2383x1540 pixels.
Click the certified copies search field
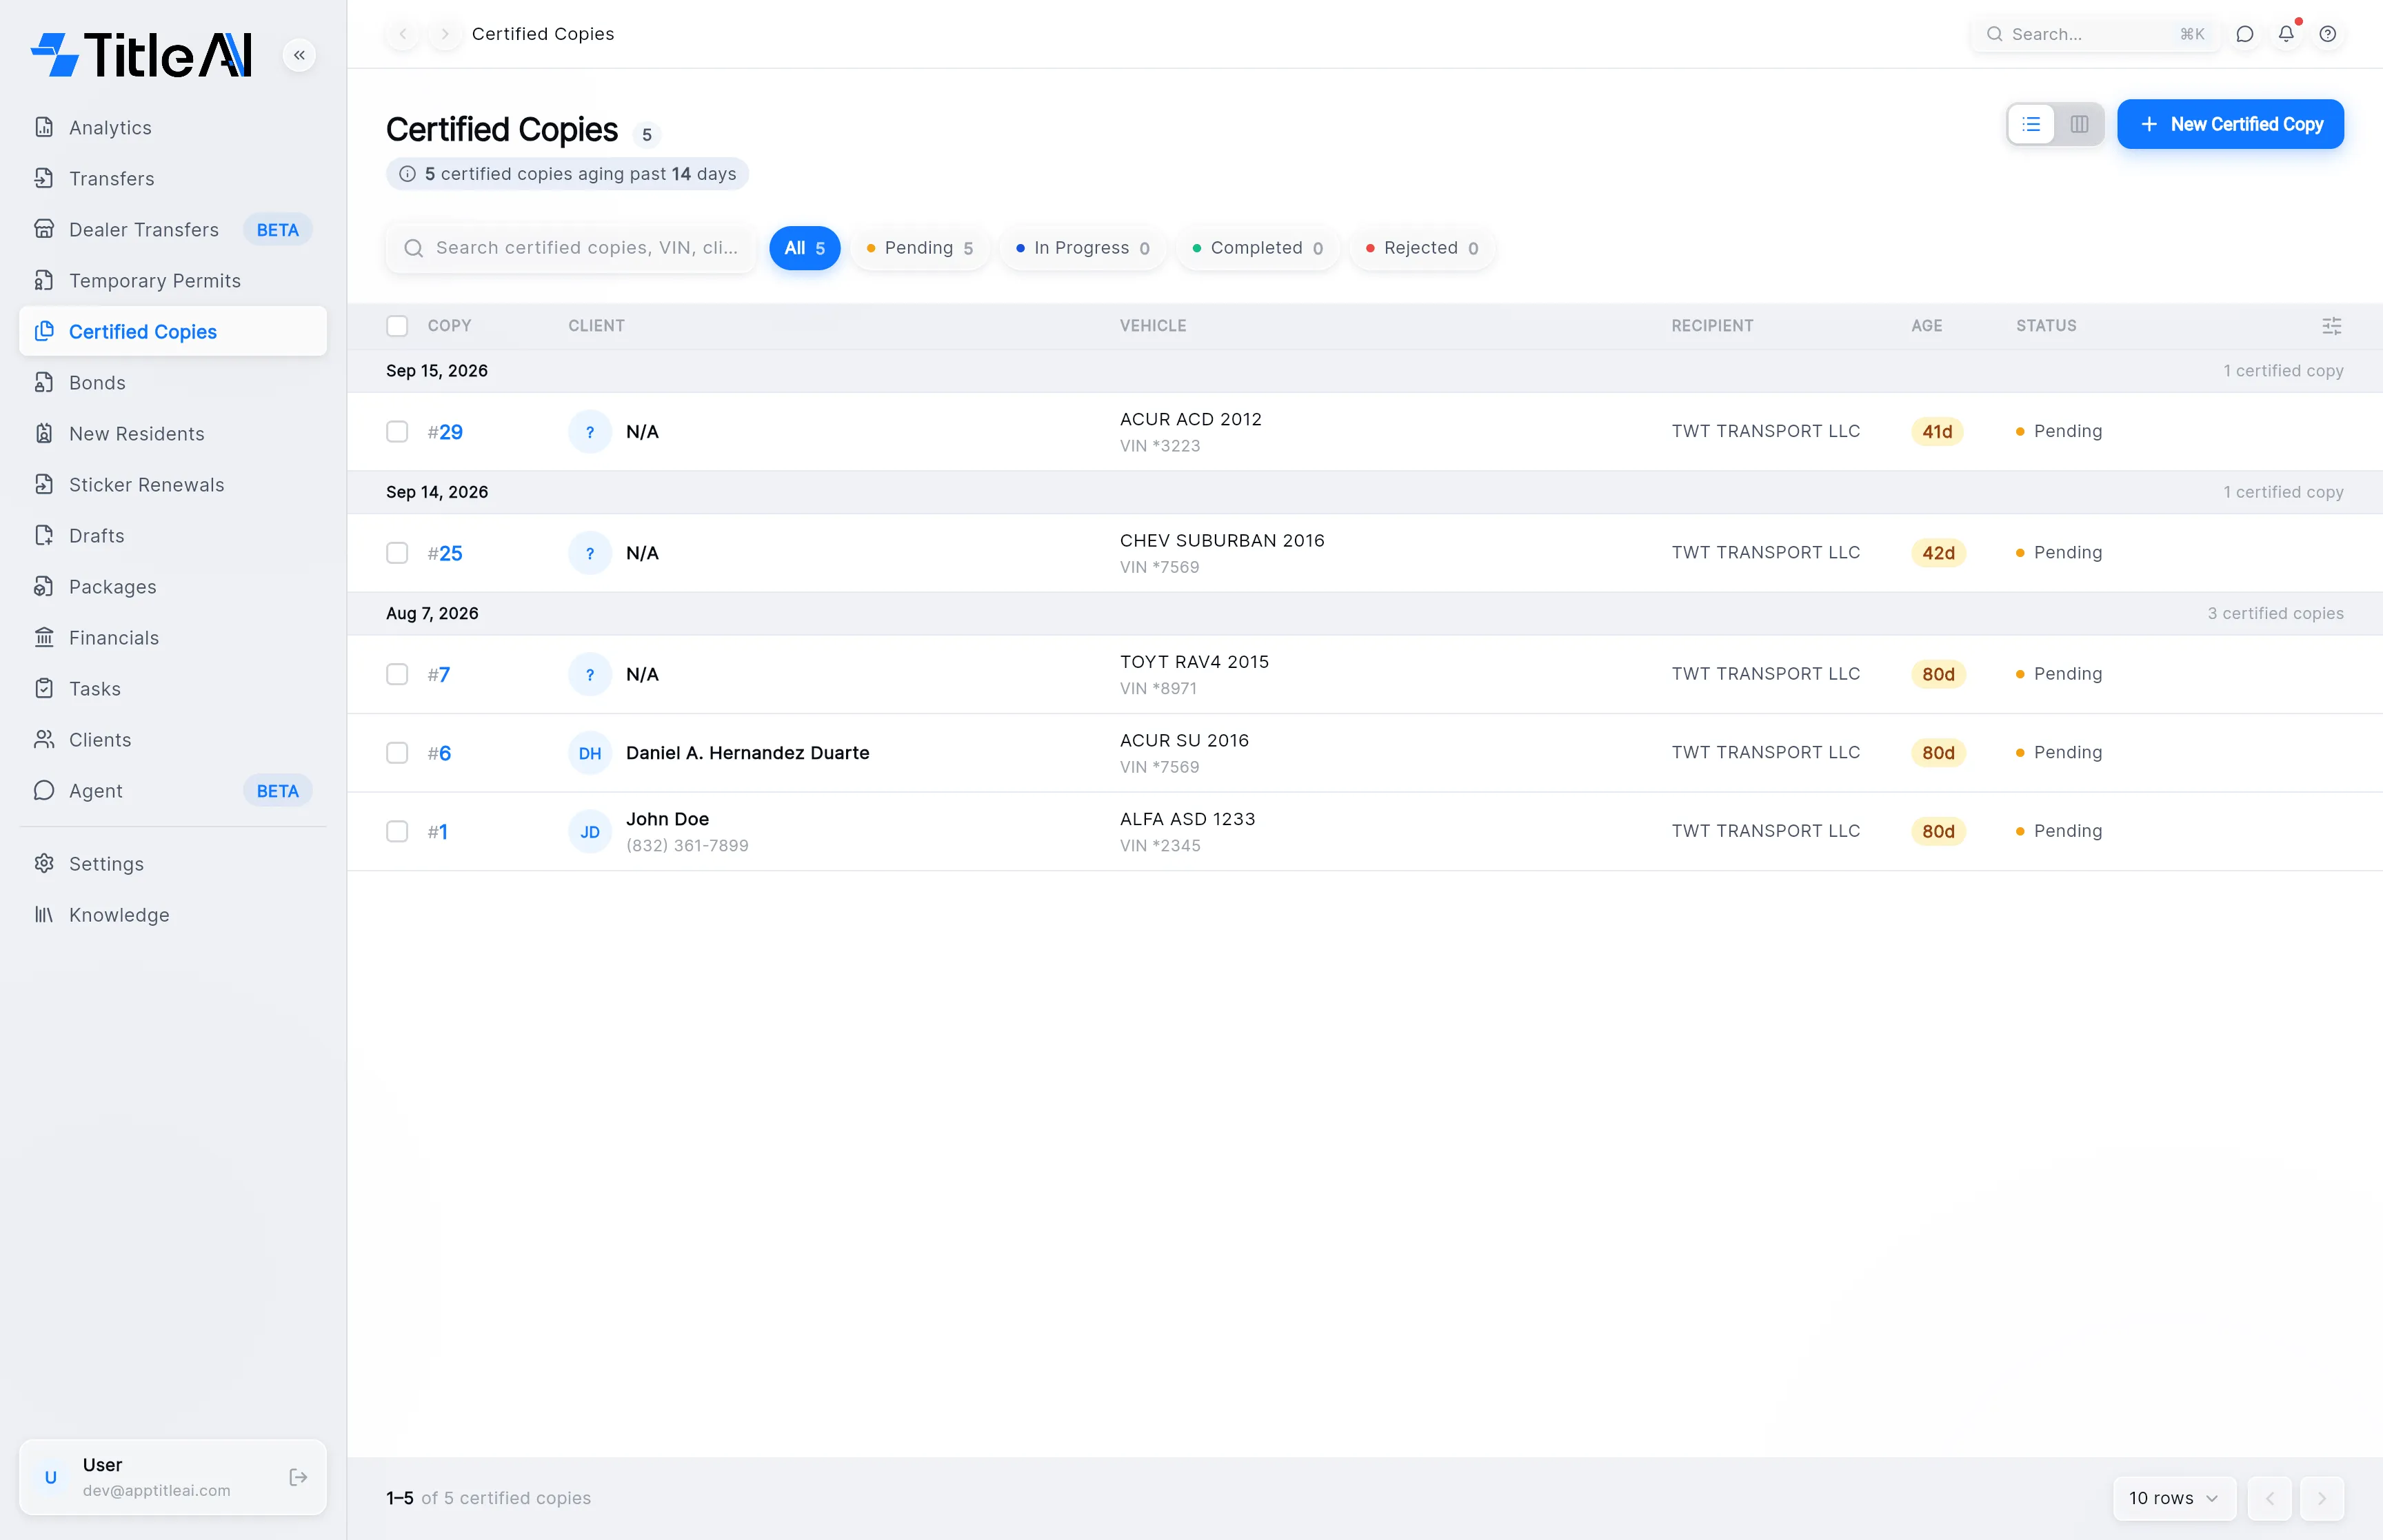(x=571, y=248)
